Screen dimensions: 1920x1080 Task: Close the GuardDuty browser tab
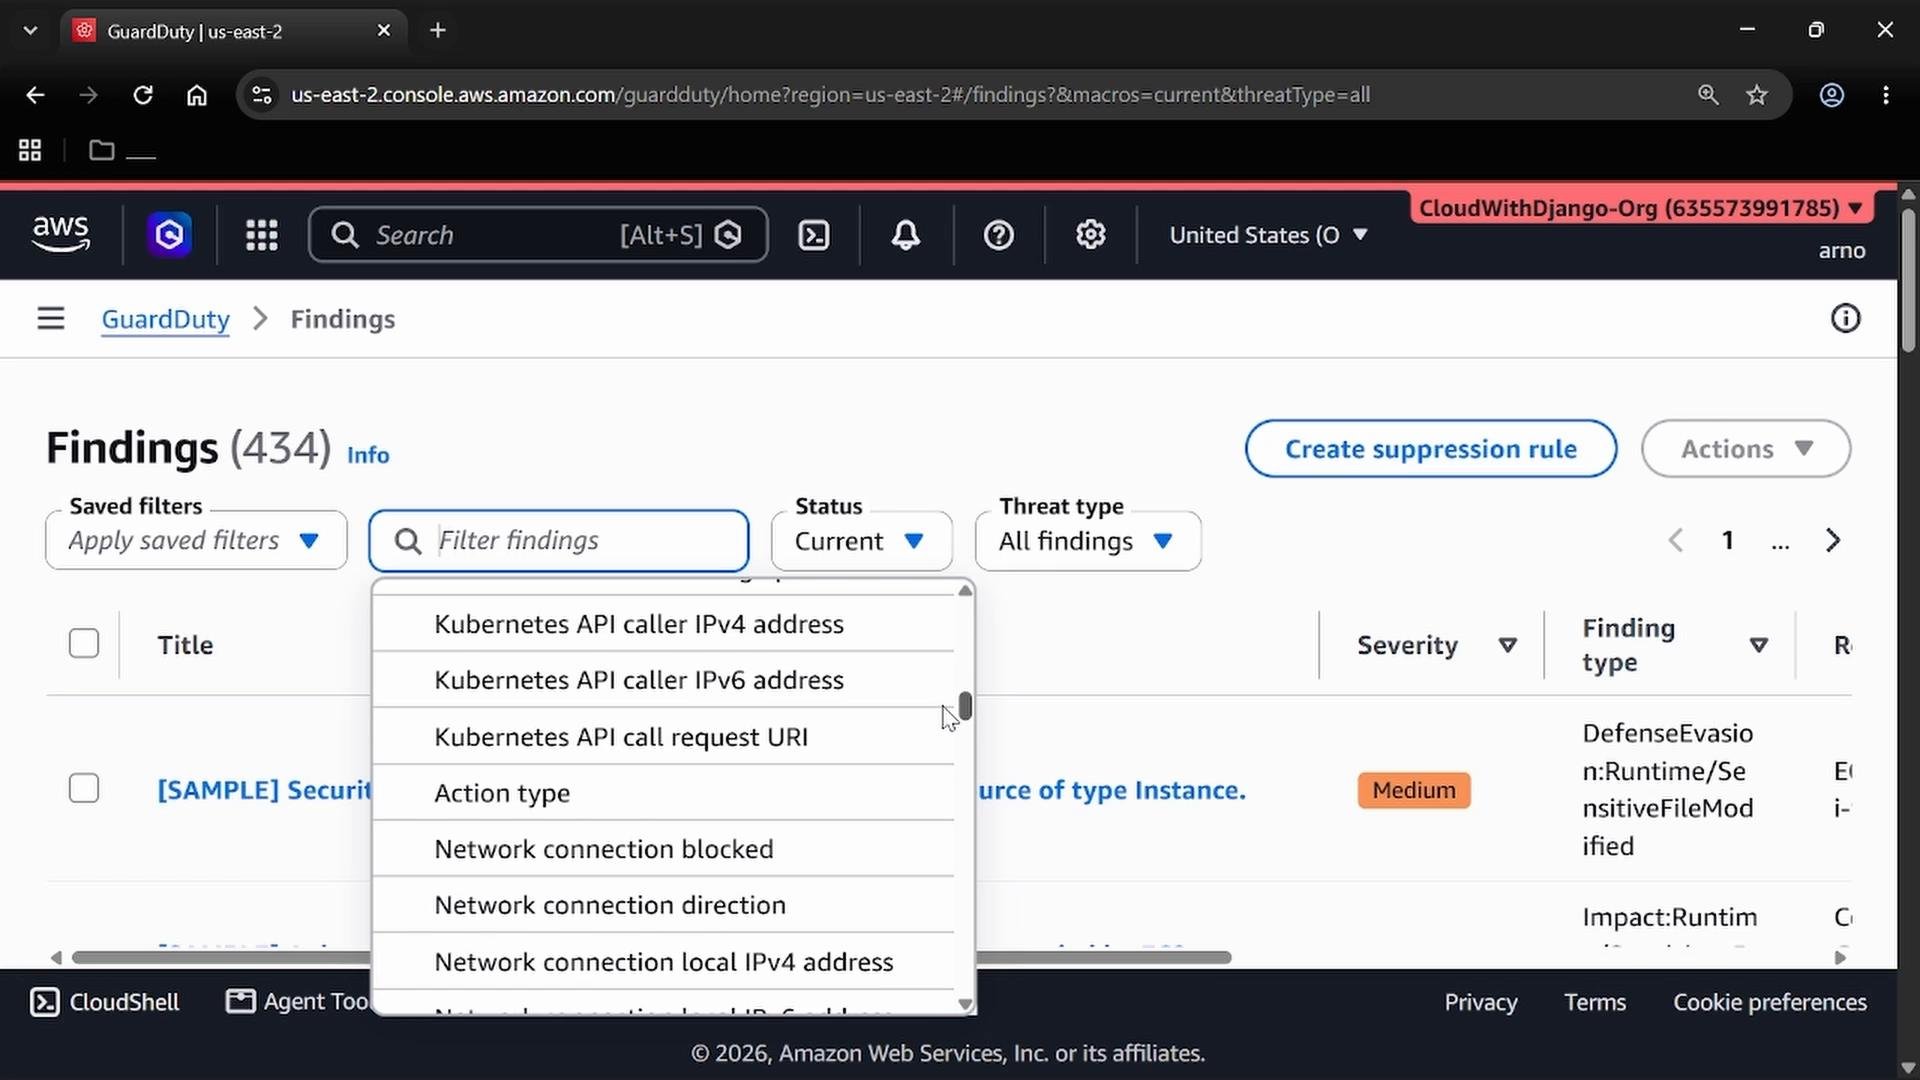tap(384, 31)
